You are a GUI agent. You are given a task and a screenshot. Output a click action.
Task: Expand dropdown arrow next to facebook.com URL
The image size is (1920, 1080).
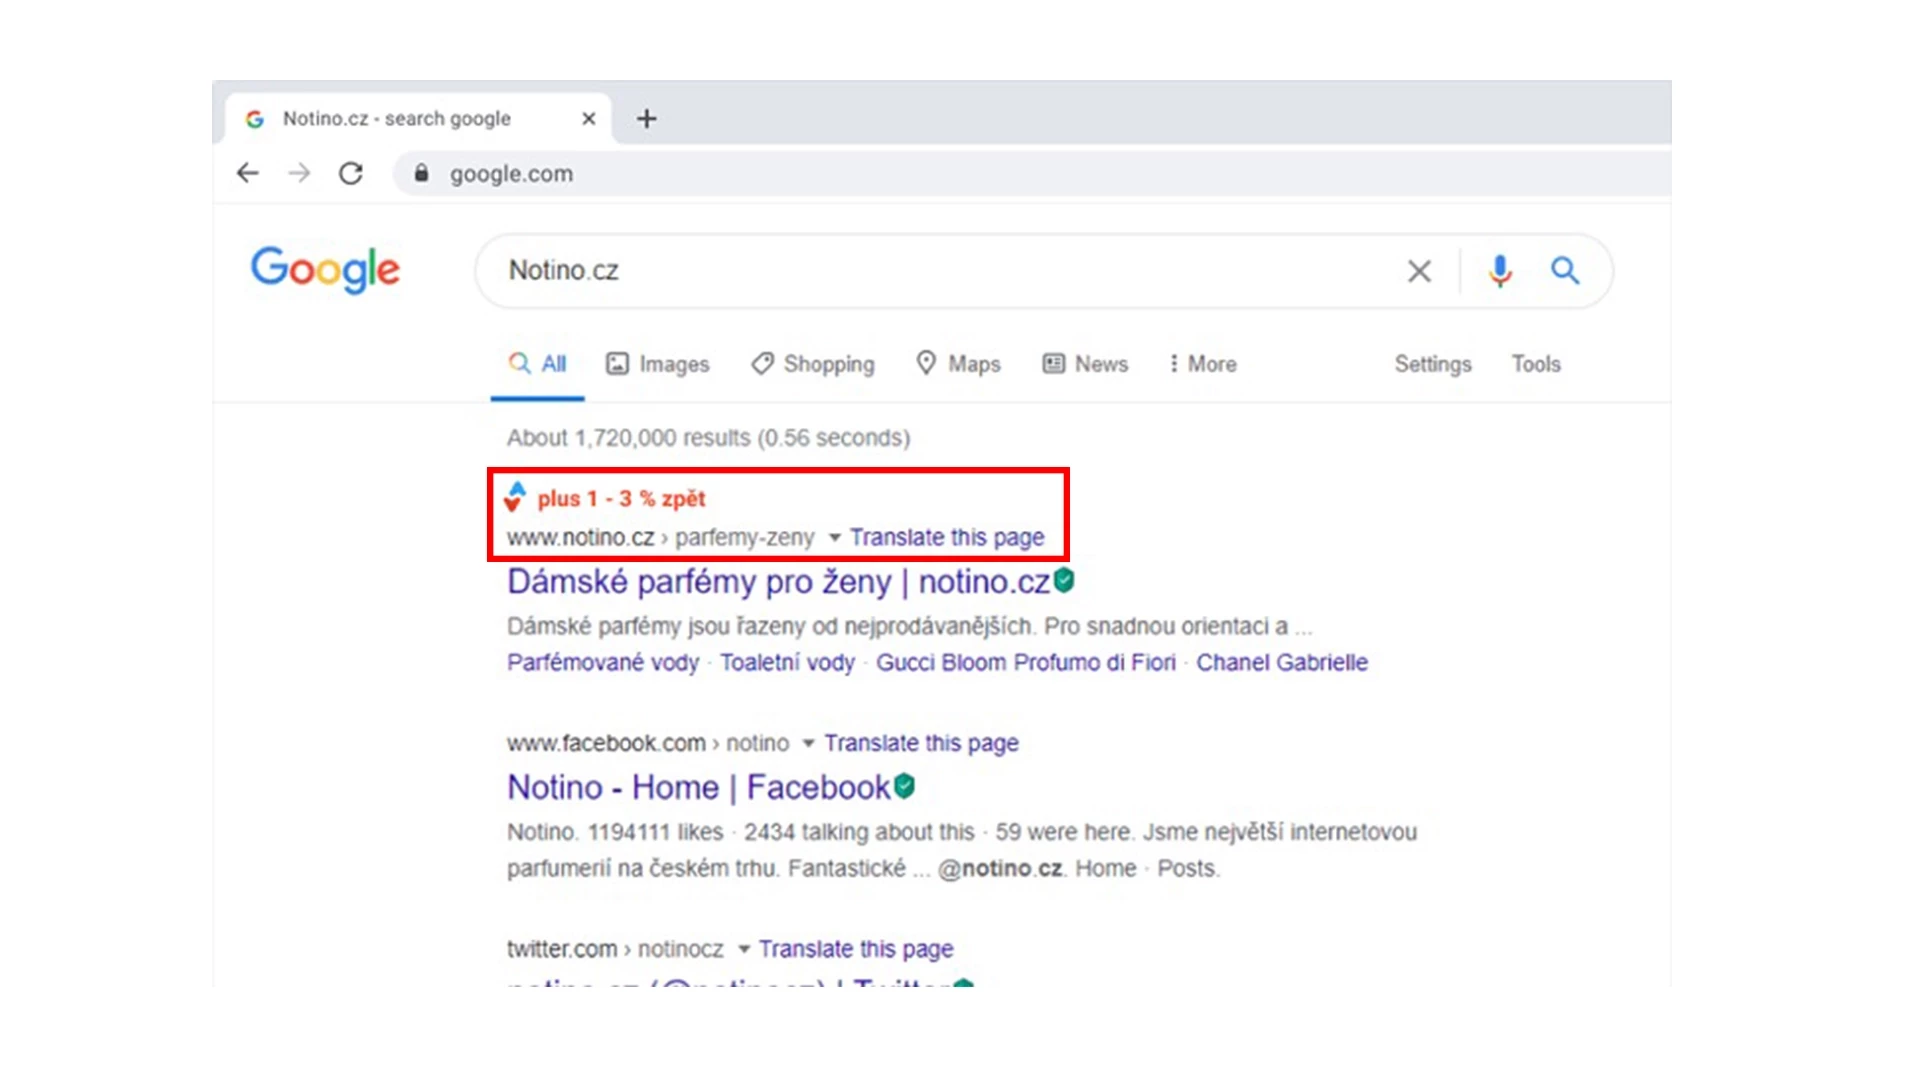tap(808, 743)
